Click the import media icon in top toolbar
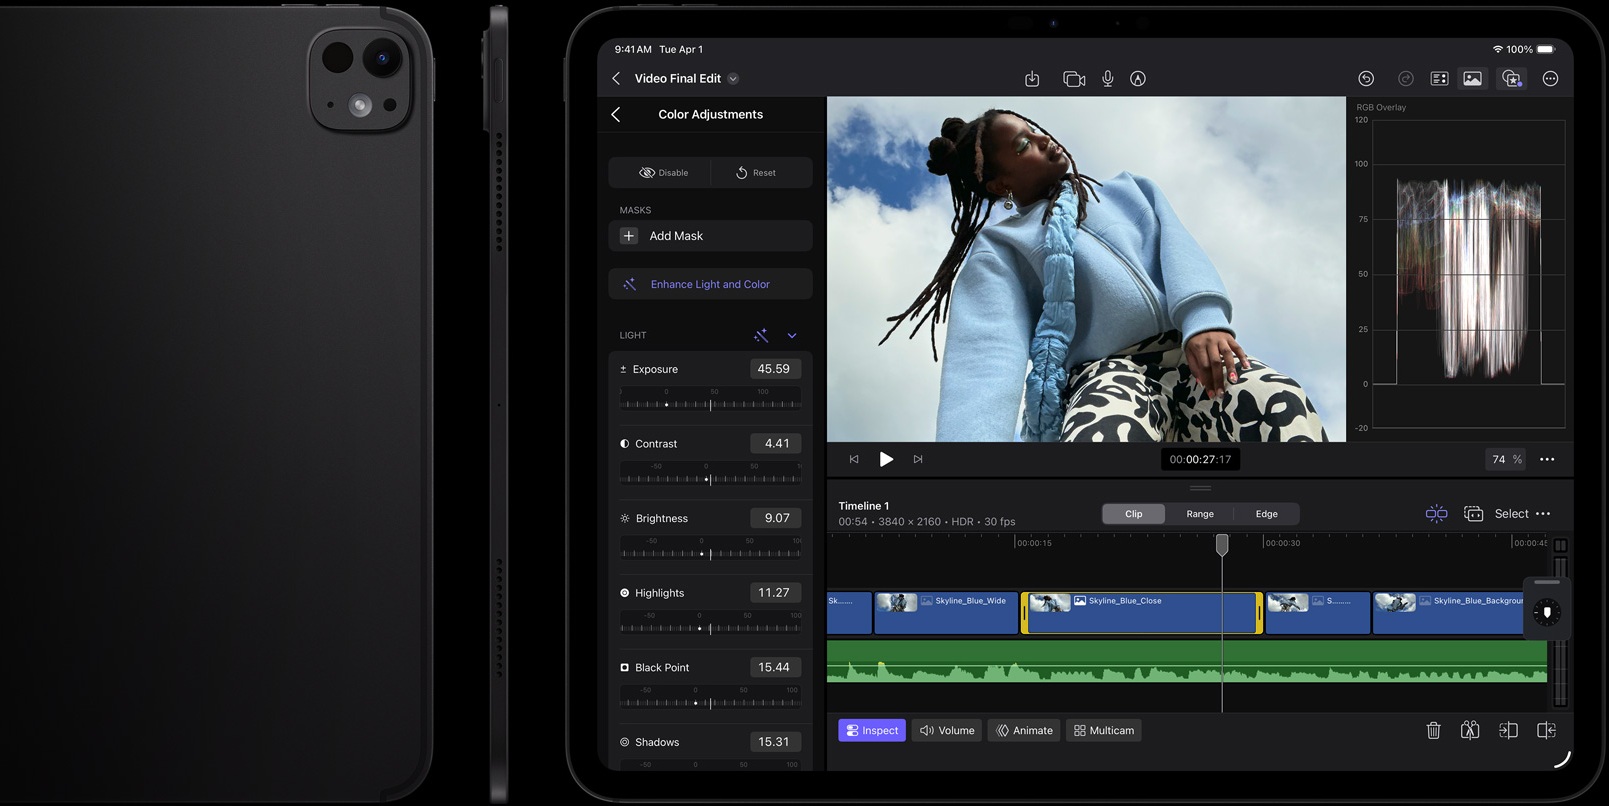 coord(1032,79)
